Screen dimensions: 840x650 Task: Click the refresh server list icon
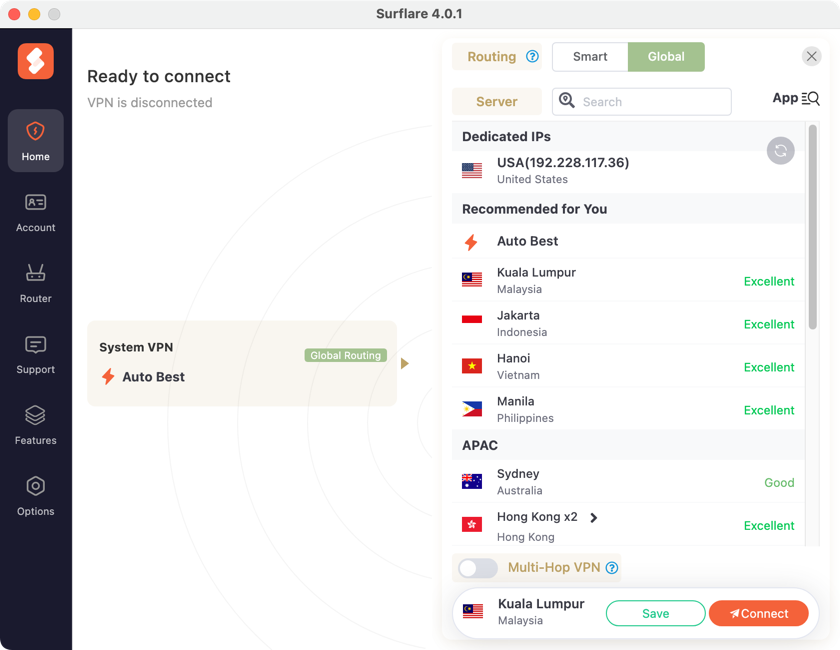coord(780,151)
